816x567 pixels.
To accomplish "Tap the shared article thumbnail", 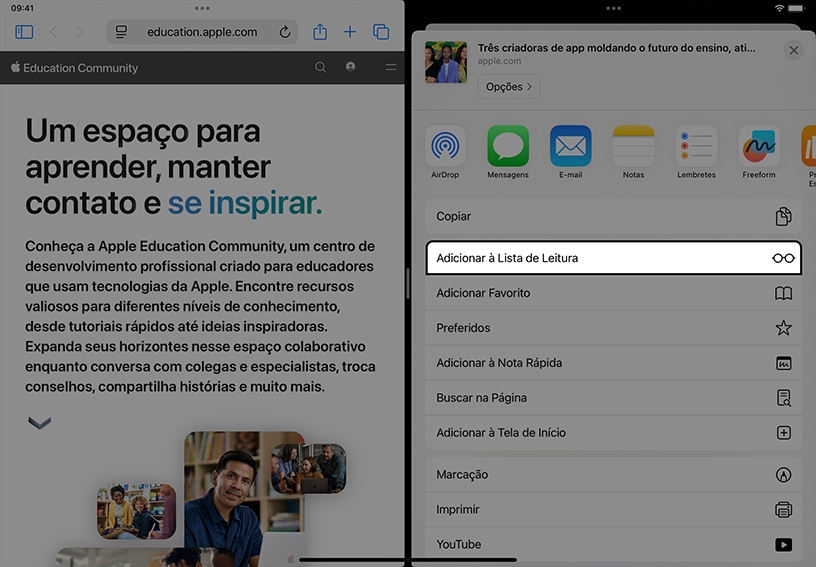I will 446,62.
